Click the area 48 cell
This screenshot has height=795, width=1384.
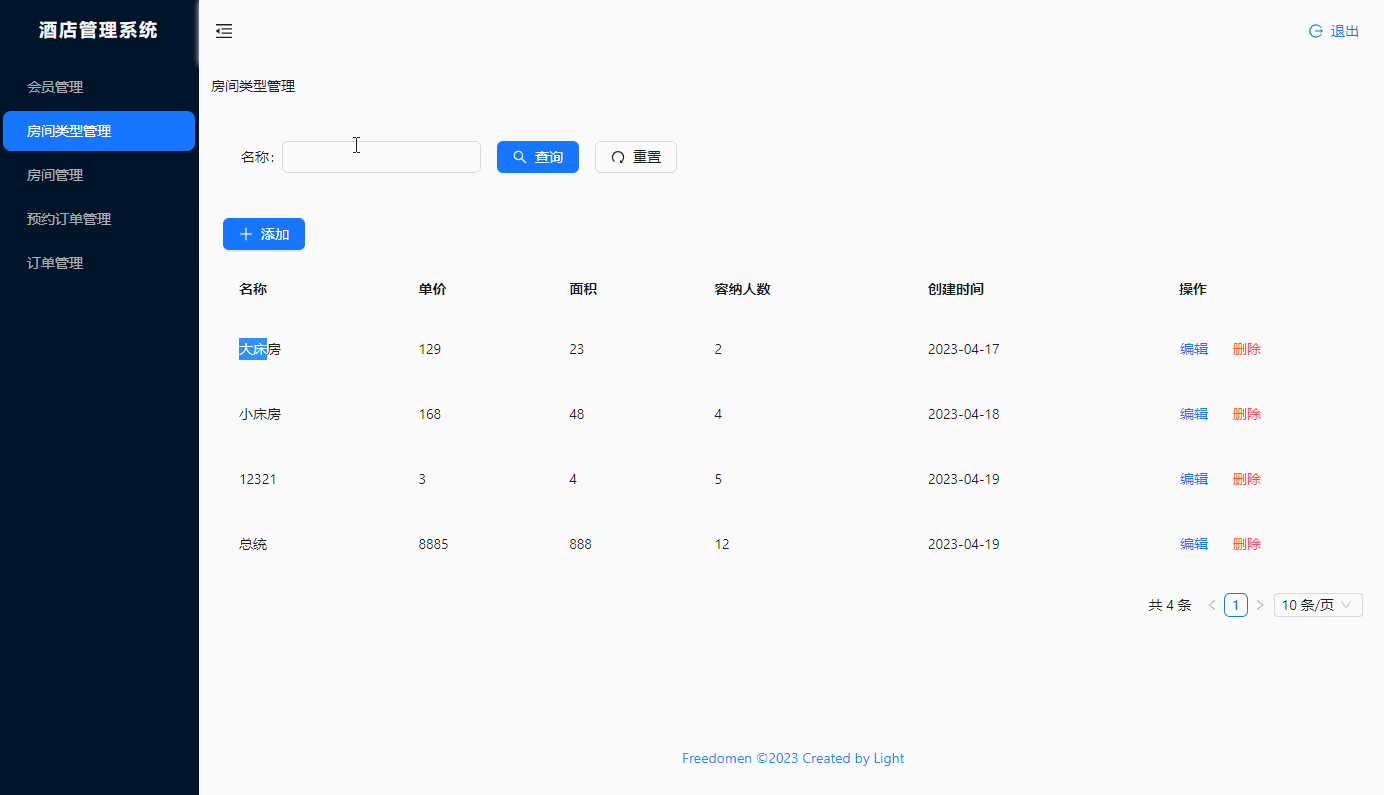click(577, 414)
